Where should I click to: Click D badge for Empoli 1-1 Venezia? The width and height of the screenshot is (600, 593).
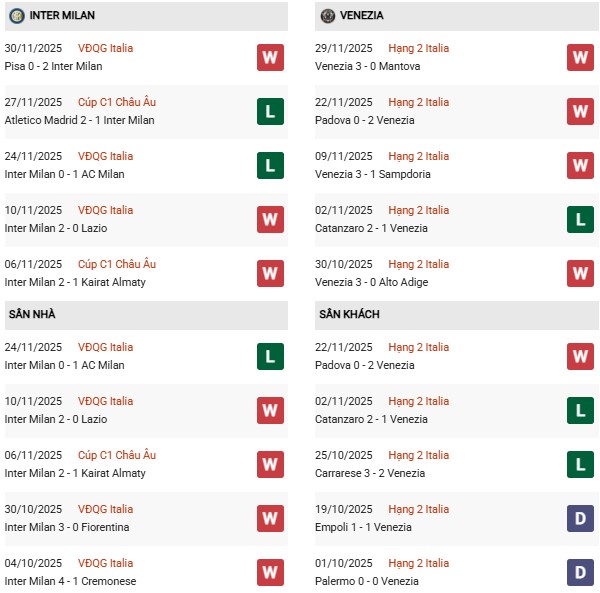580,518
